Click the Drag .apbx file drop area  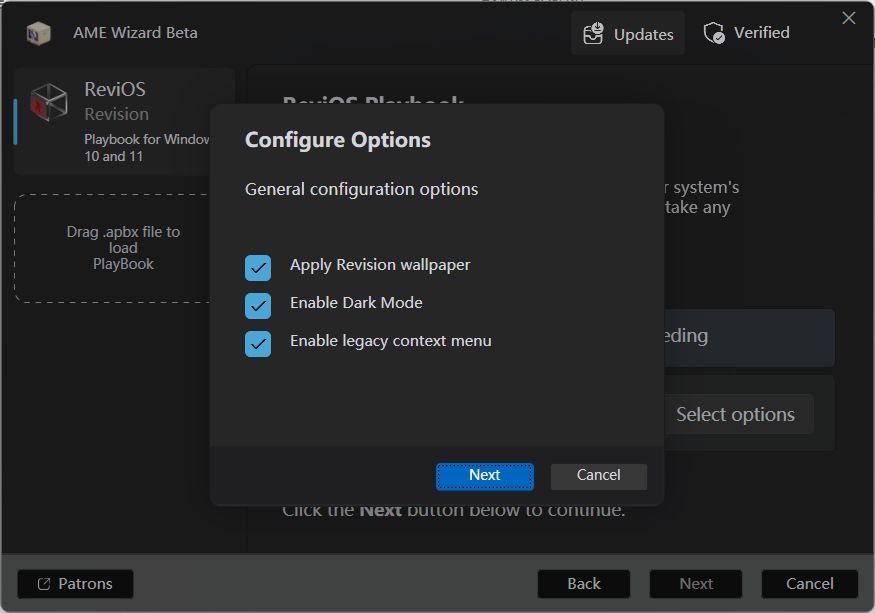(124, 248)
